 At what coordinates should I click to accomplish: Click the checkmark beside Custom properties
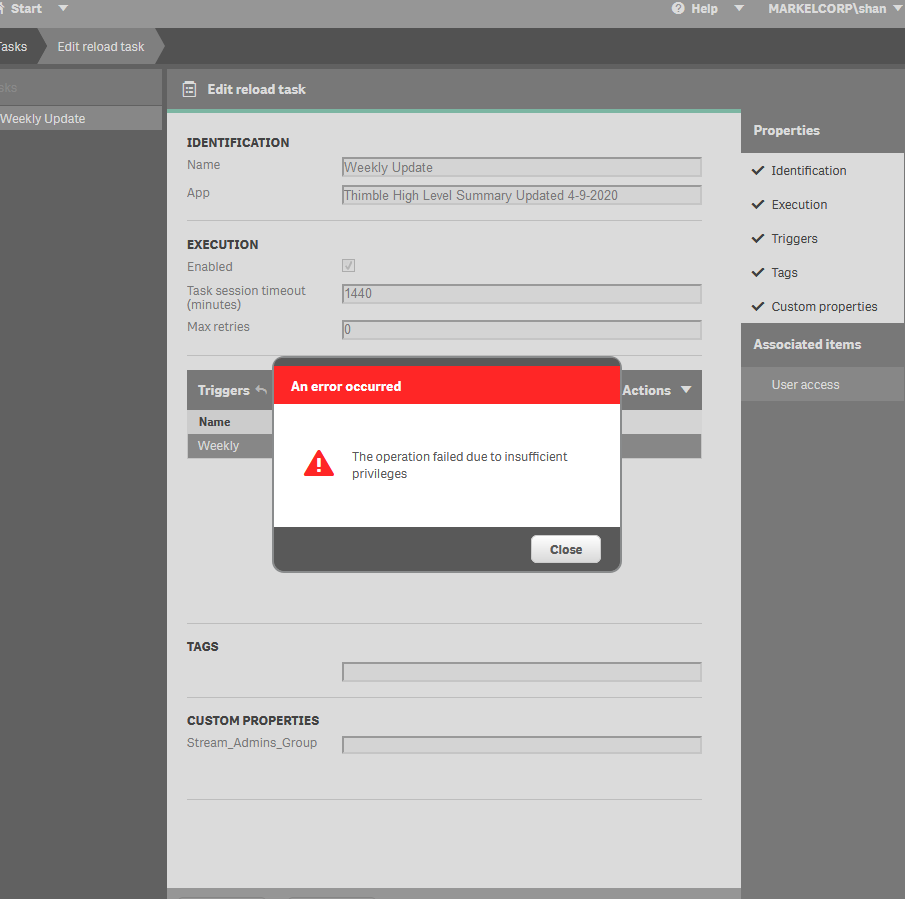[758, 306]
